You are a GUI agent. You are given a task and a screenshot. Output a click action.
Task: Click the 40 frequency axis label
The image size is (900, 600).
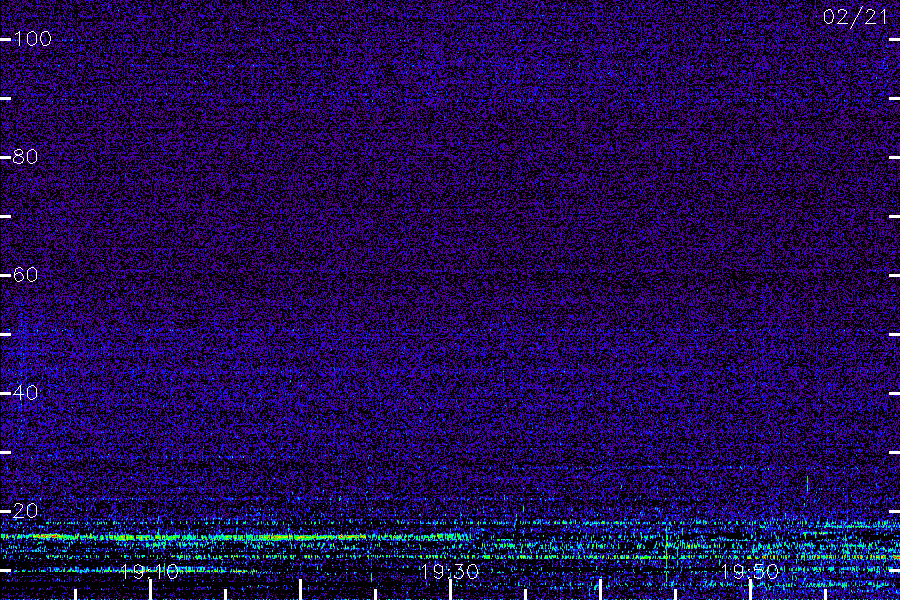(x=26, y=393)
